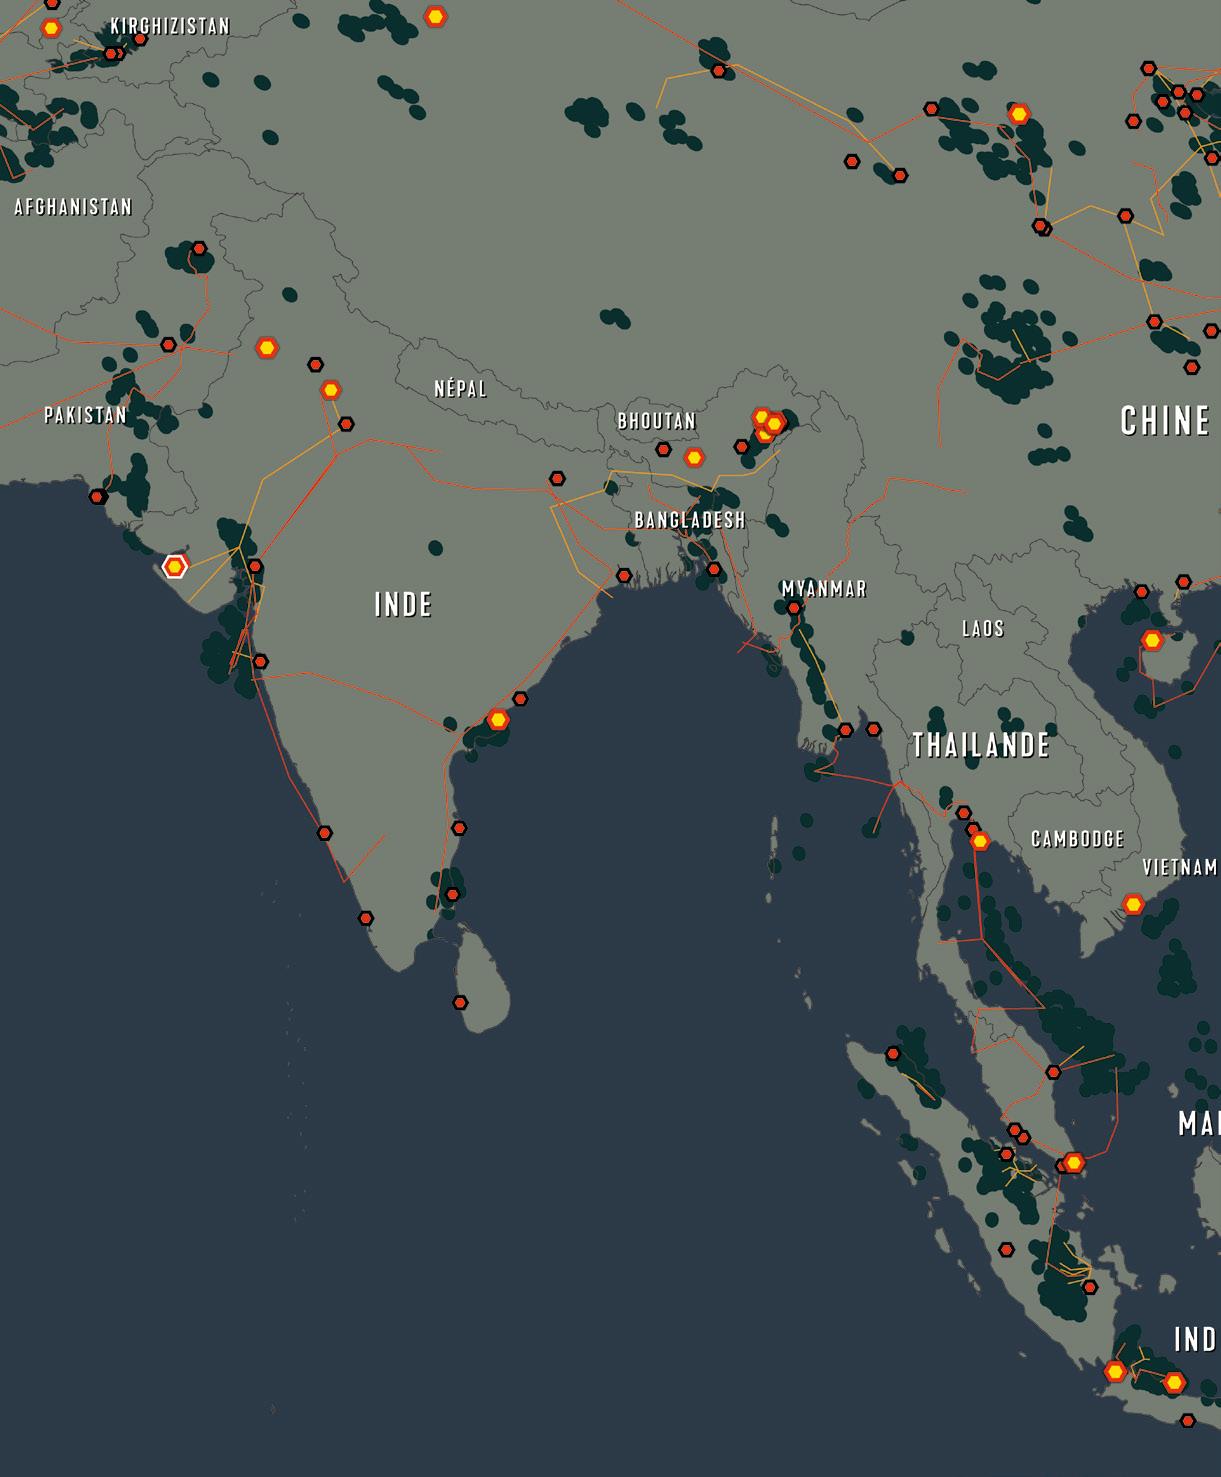Select the red marker inside Bhutan

pyautogui.click(x=663, y=449)
